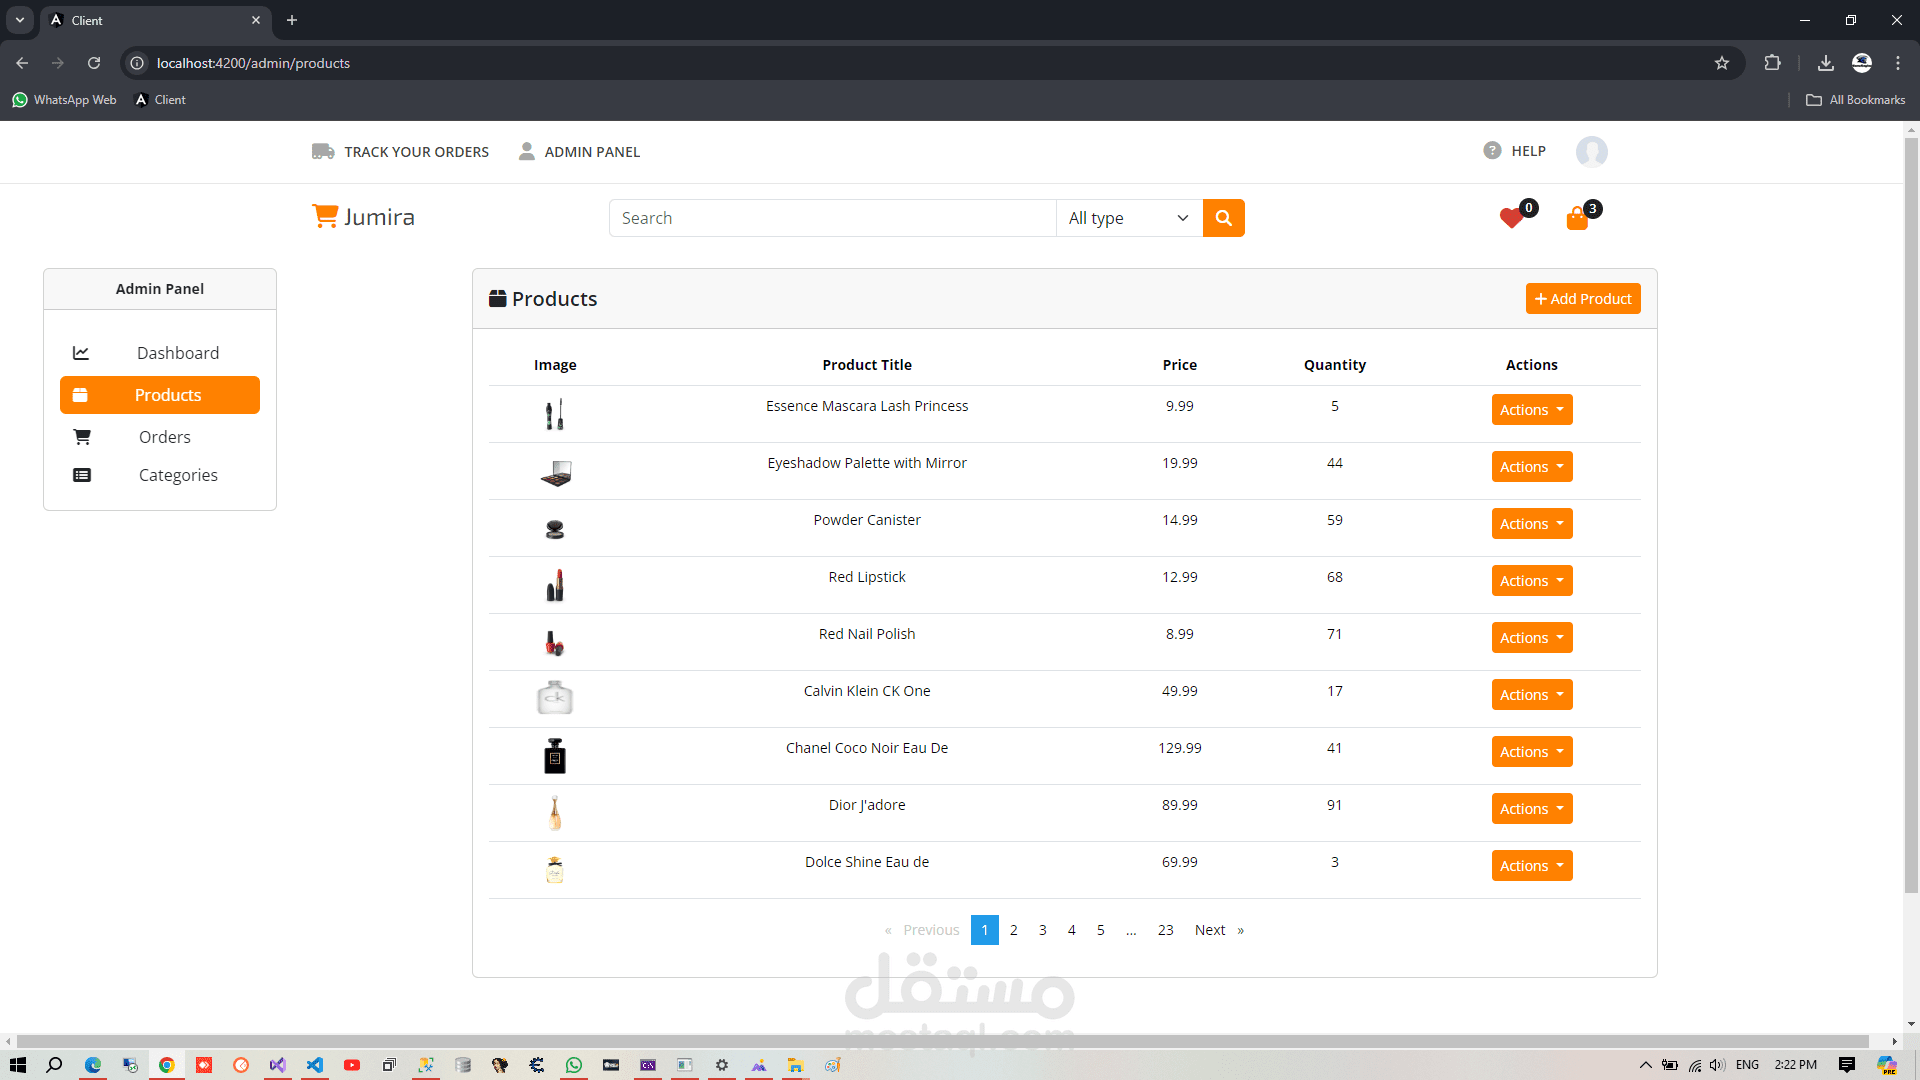
Task: Click the Calvin Klein CK One thumbnail
Action: click(x=555, y=697)
